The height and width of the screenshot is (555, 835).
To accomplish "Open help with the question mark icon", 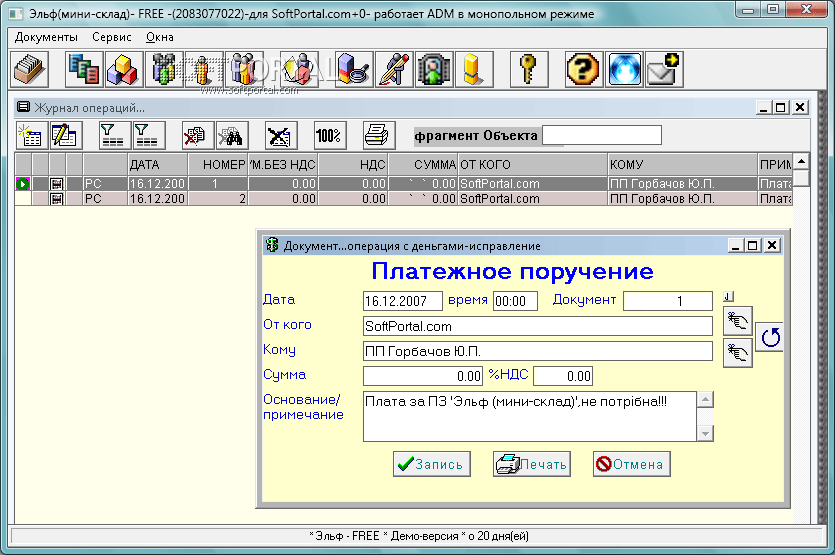I will [x=584, y=69].
